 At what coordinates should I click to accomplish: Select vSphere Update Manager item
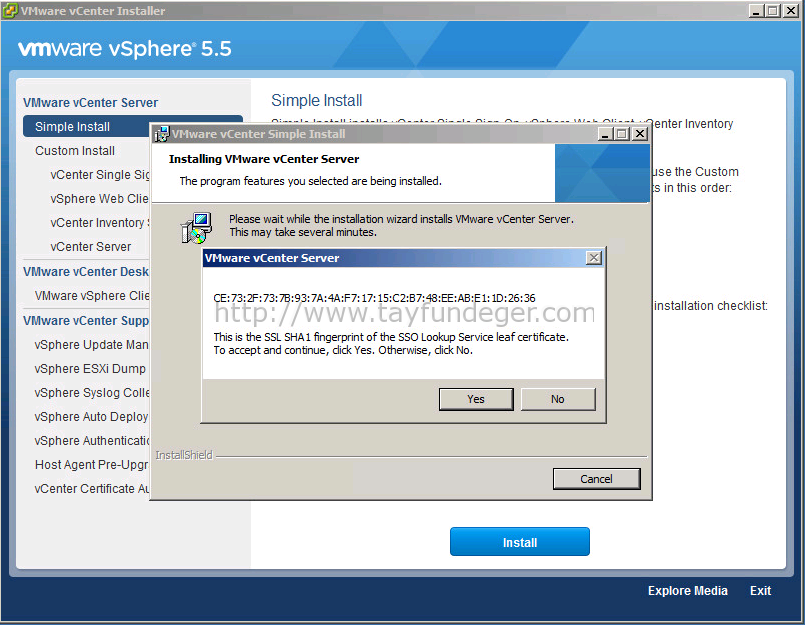[91, 345]
